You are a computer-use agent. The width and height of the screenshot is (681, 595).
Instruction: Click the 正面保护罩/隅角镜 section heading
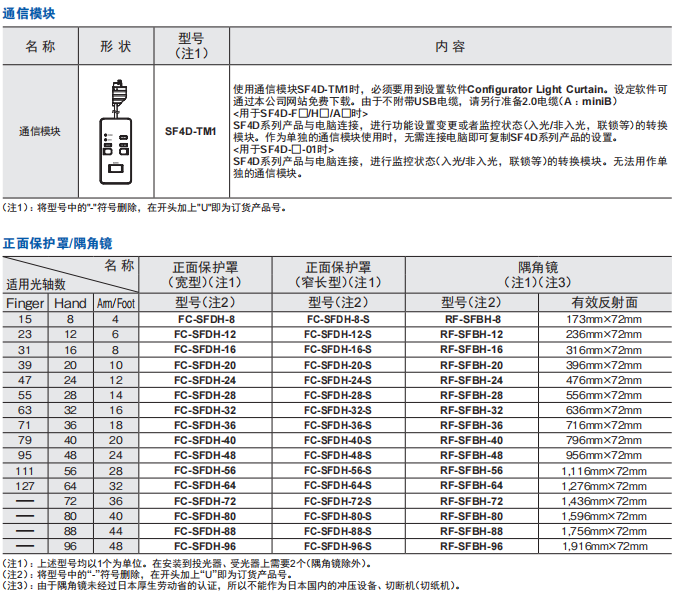pyautogui.click(x=57, y=243)
